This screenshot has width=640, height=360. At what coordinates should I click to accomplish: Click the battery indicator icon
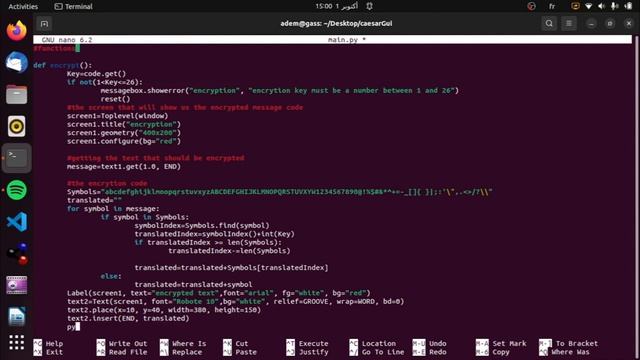(x=628, y=6)
